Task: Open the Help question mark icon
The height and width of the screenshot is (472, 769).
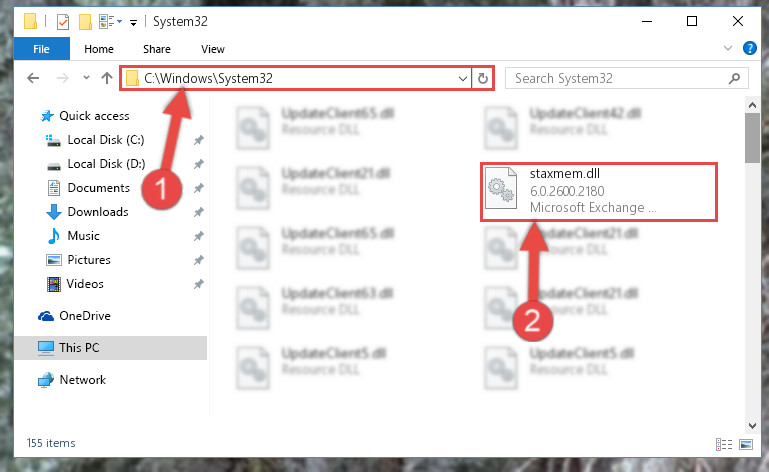Action: click(x=749, y=48)
